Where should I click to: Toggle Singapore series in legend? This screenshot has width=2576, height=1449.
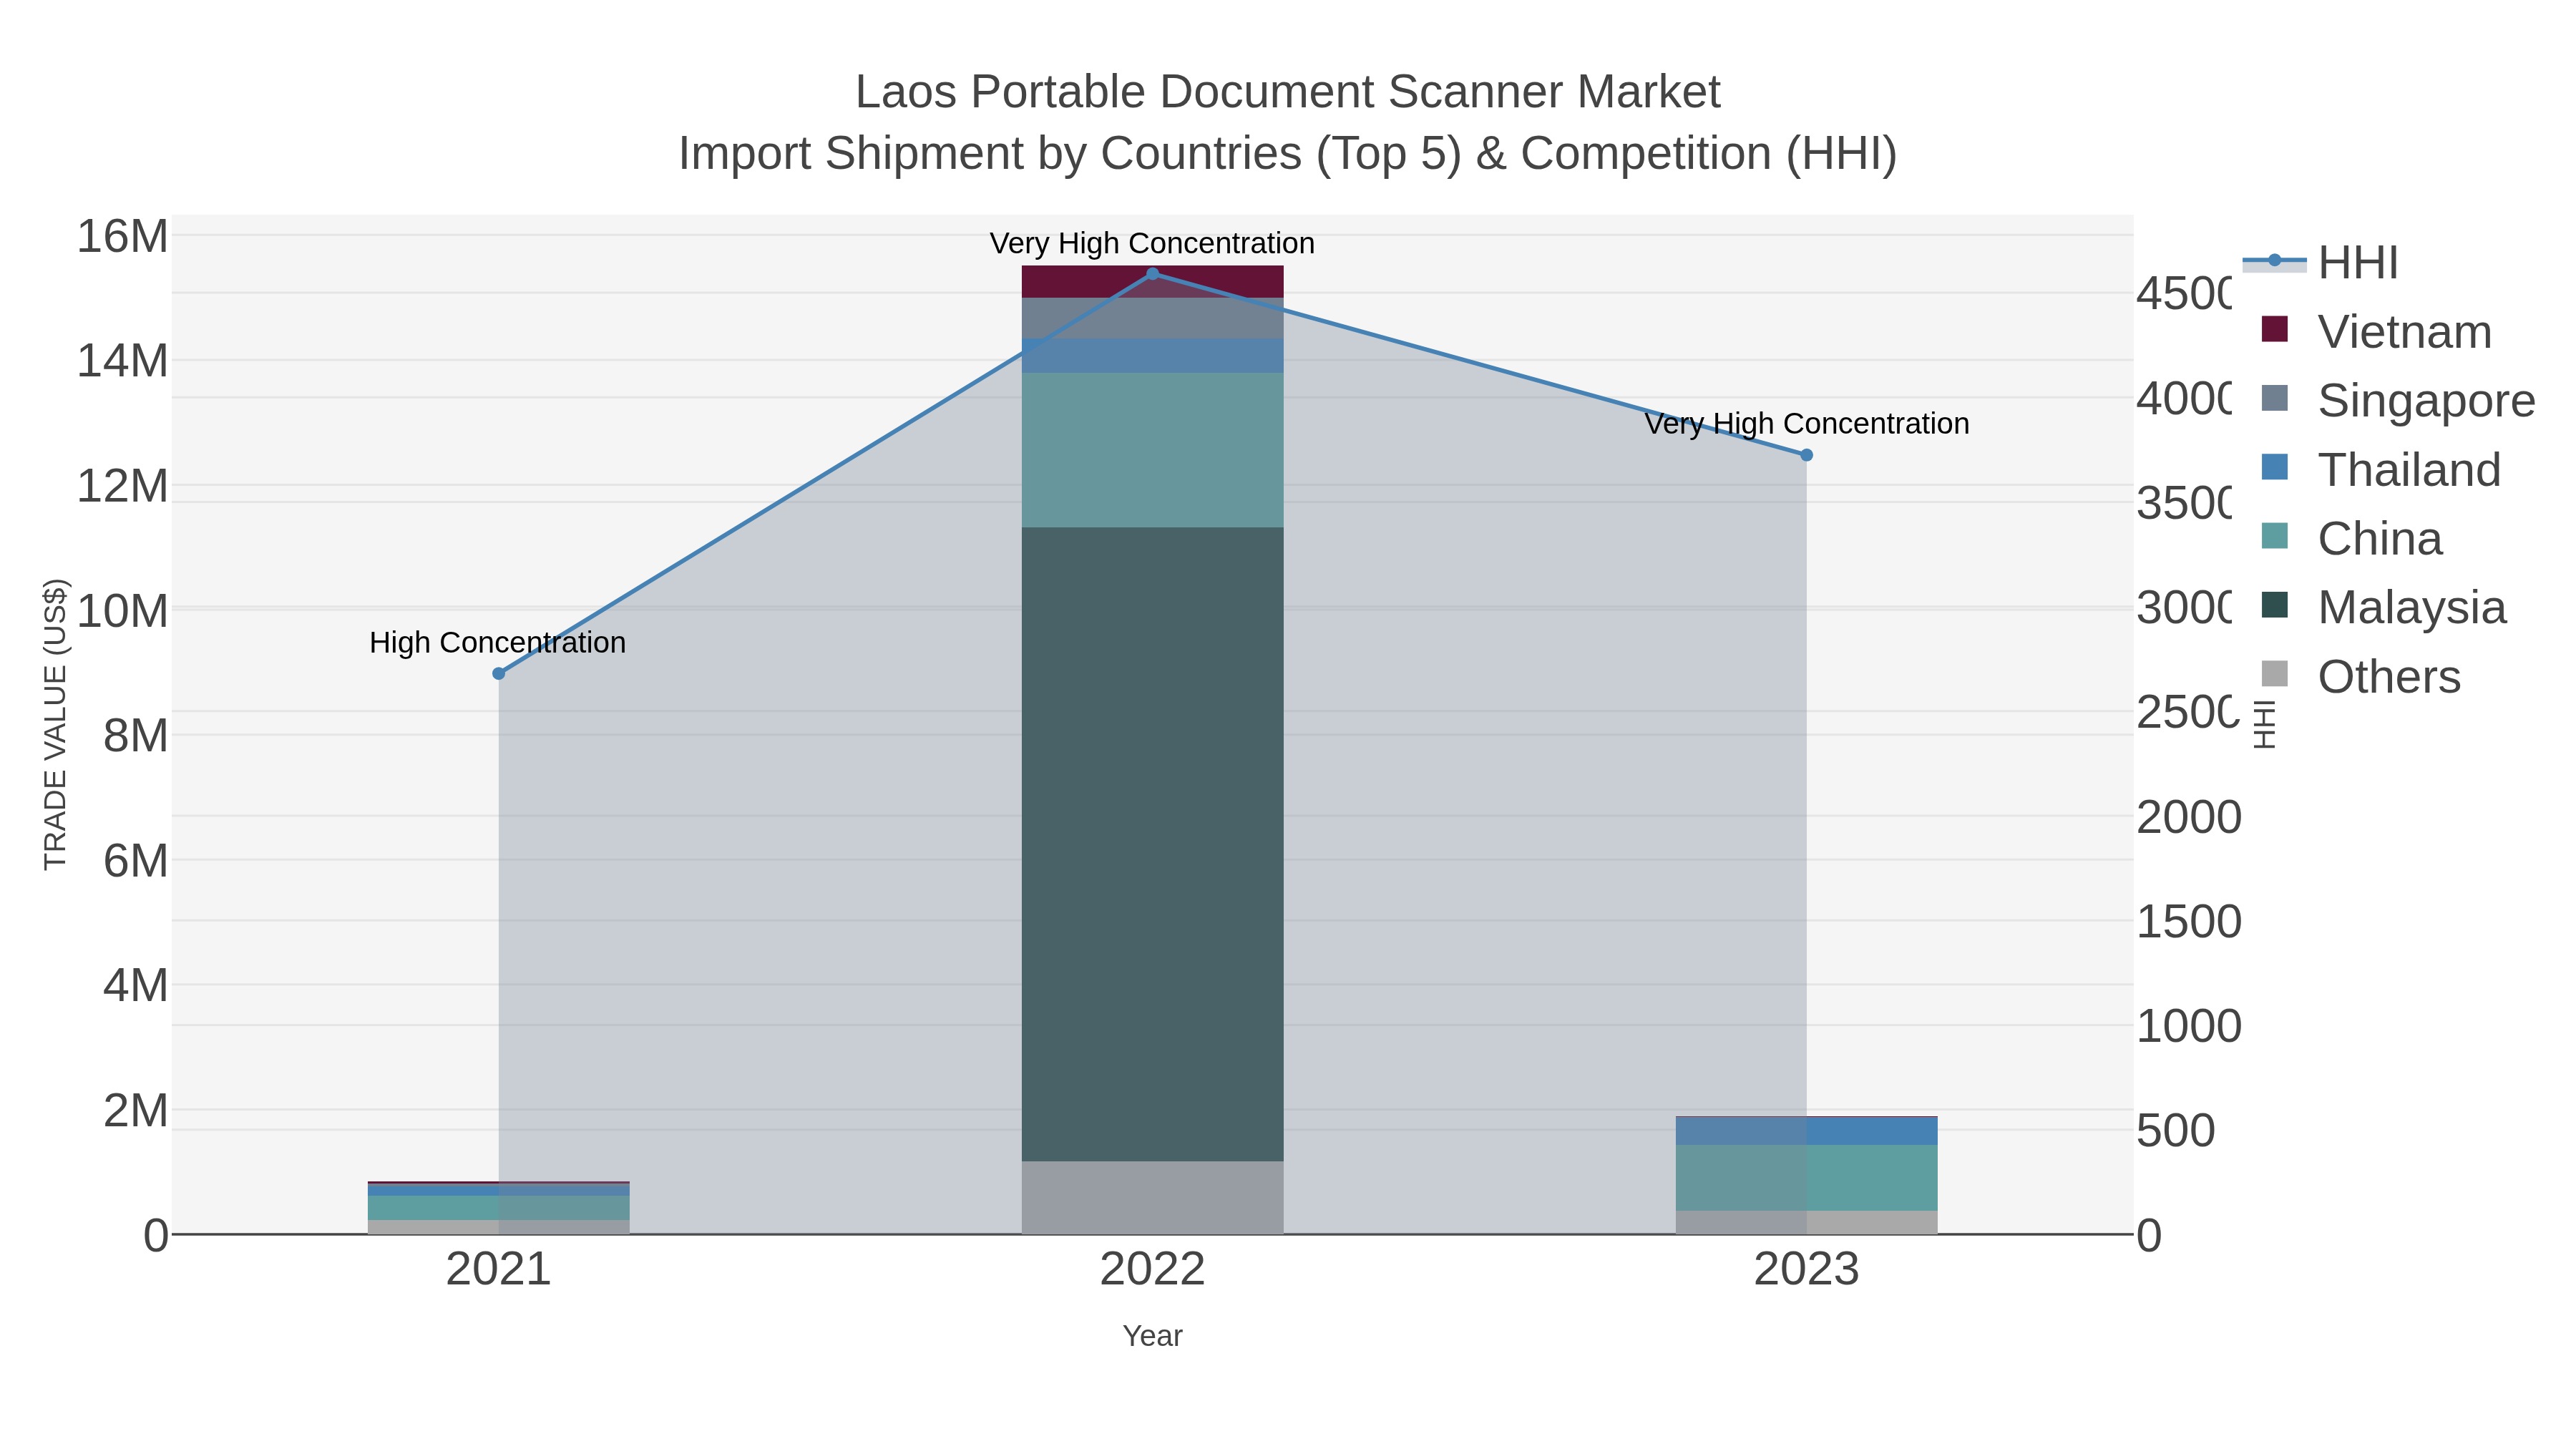pyautogui.click(x=2398, y=400)
